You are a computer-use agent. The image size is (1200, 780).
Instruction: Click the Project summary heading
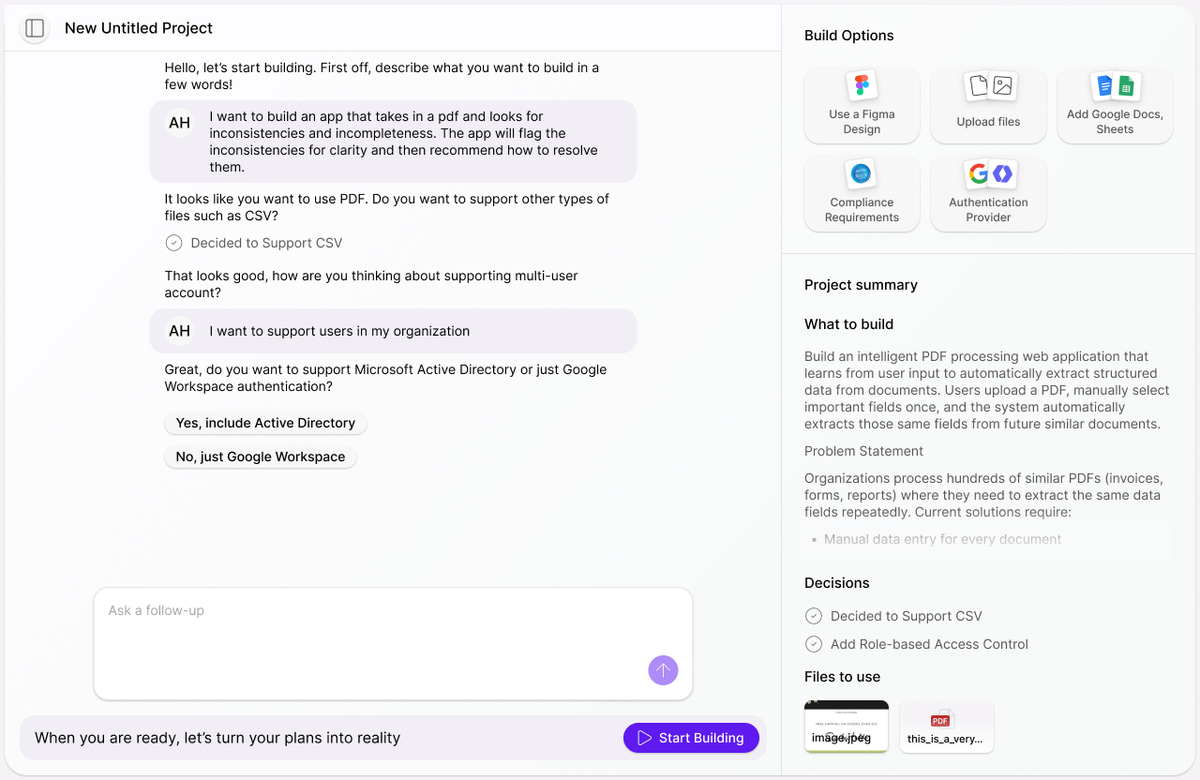pyautogui.click(x=860, y=285)
